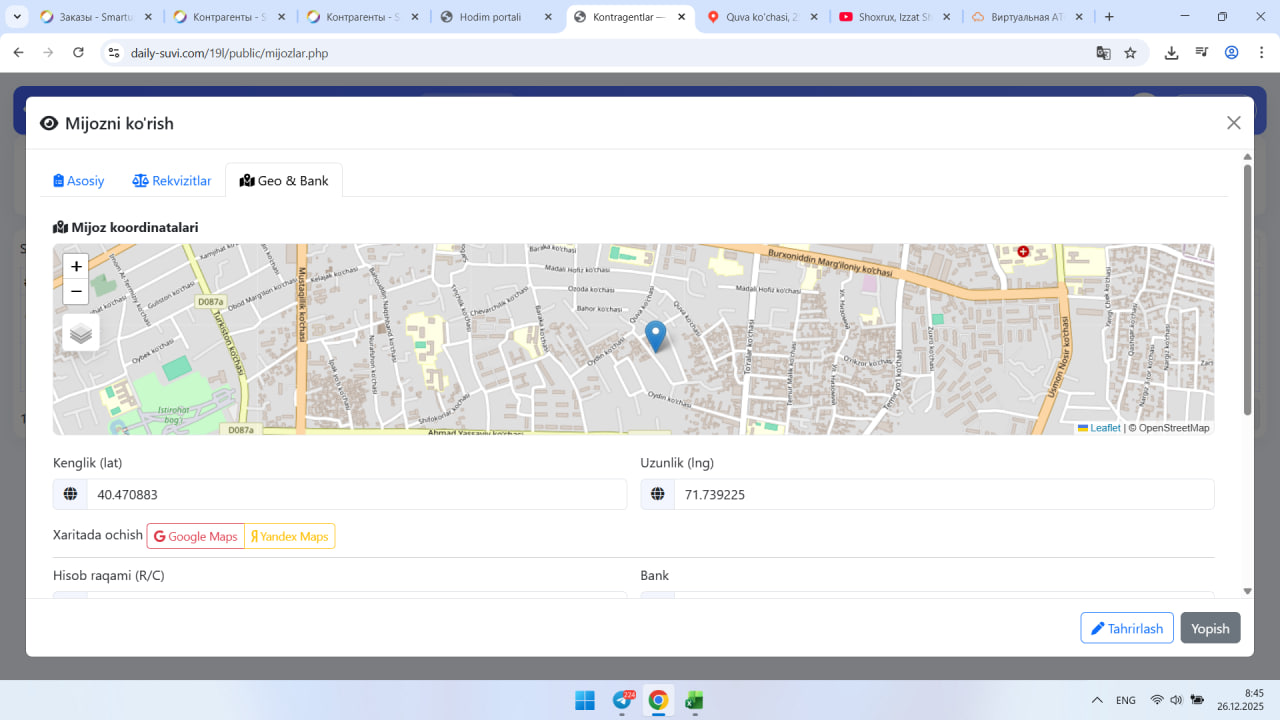Screen dimensions: 1280x720
Task: Select the Geo & Bank tab
Action: pos(284,181)
